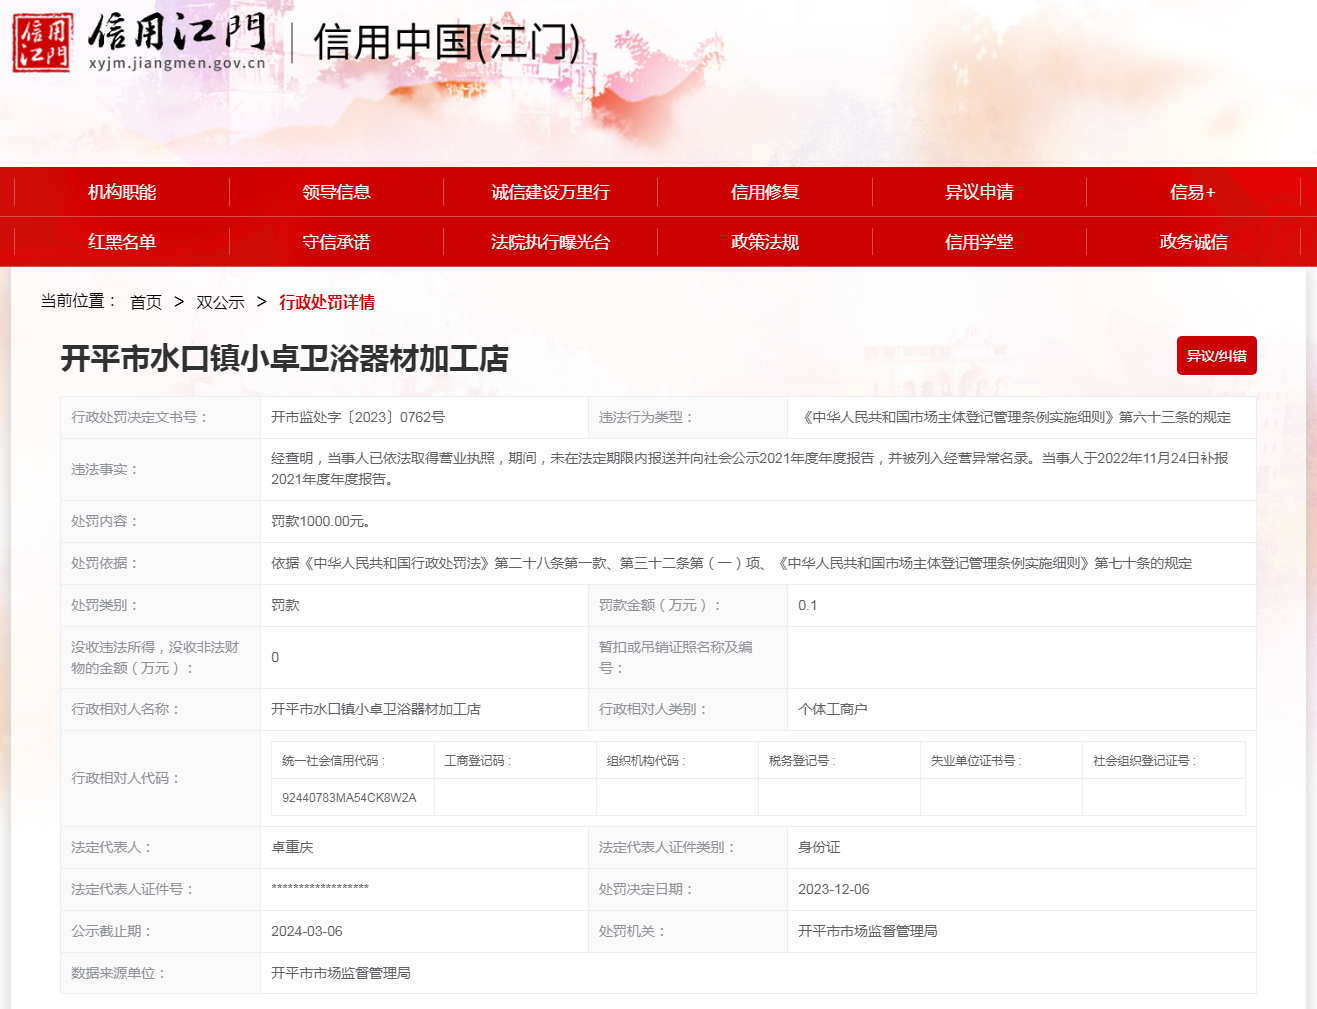Go to 诚信建设万里行 section
This screenshot has width=1317, height=1009.
click(x=550, y=192)
